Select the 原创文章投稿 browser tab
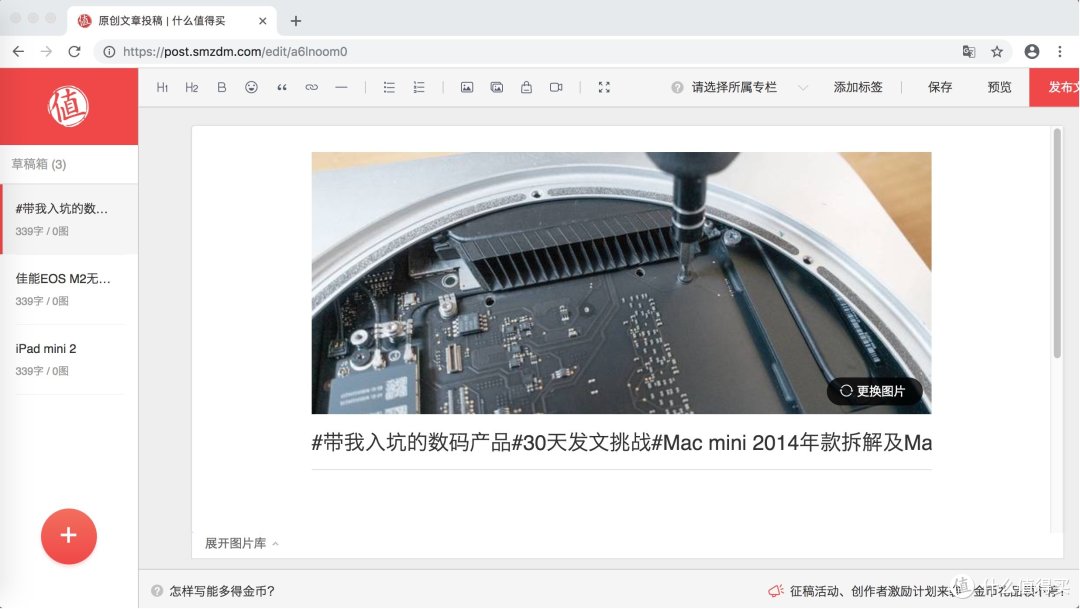 click(x=172, y=21)
